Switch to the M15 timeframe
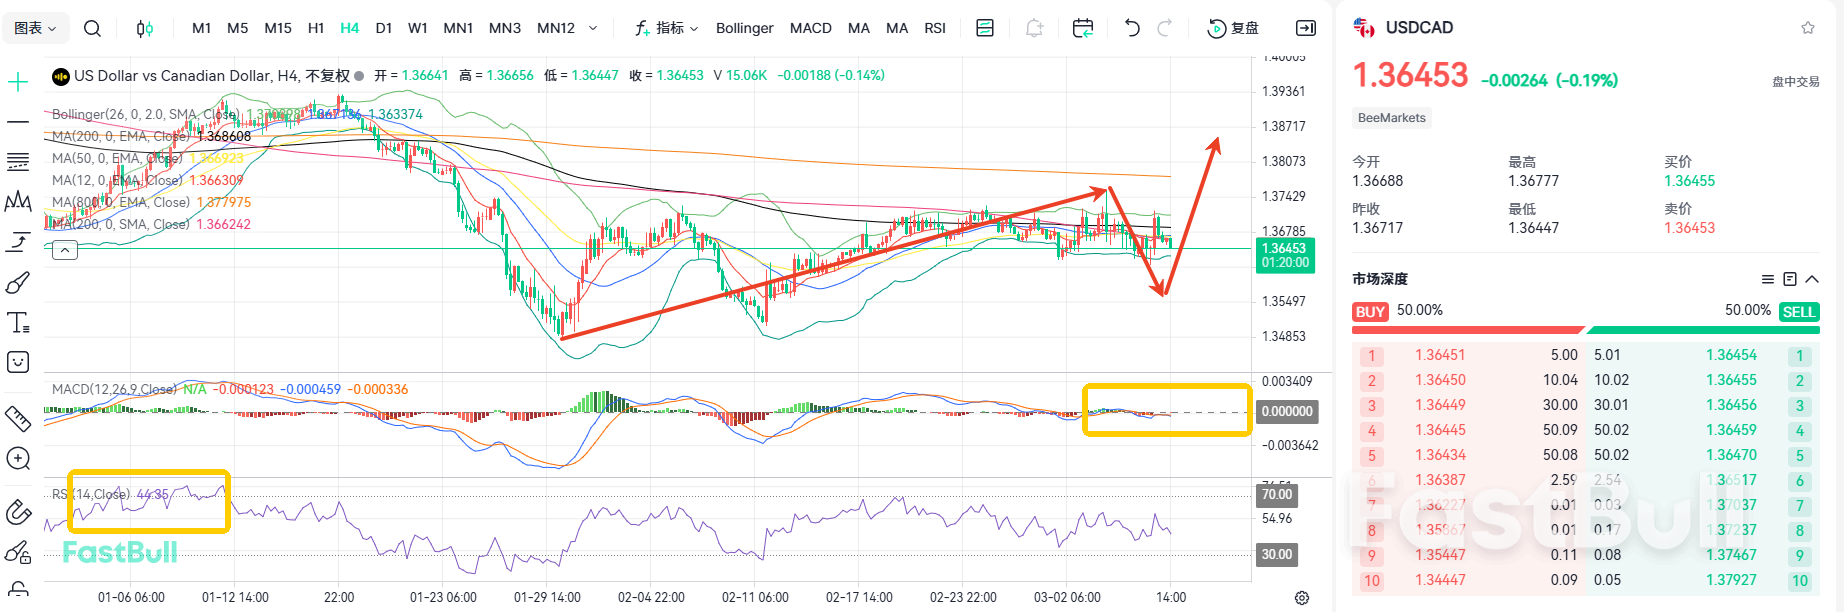The image size is (1844, 612). coord(278,28)
